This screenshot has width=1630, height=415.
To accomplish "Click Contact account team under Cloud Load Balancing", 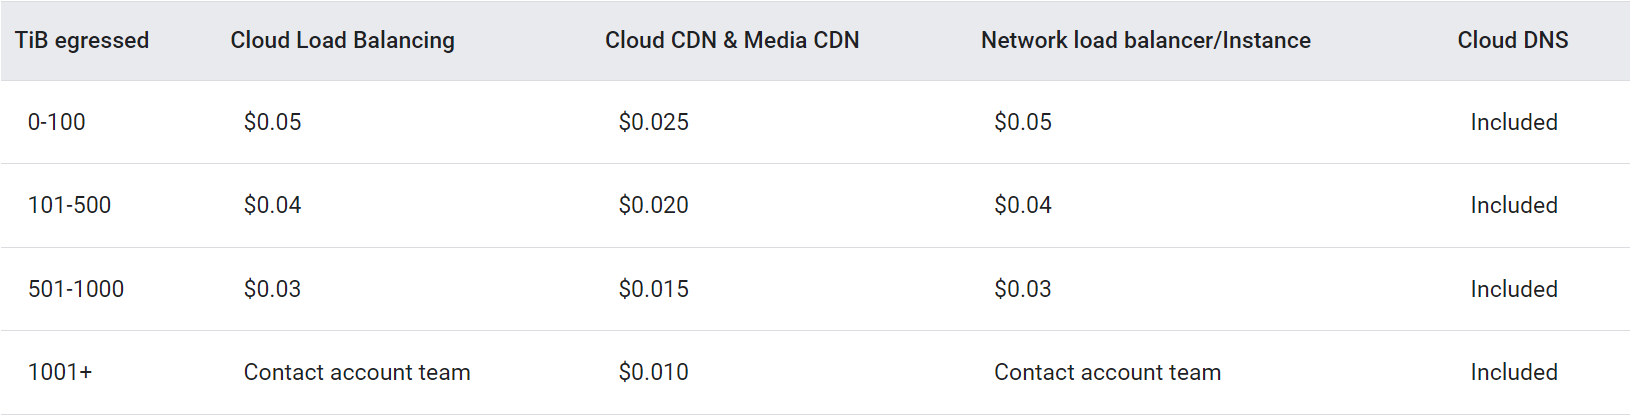I will [357, 372].
